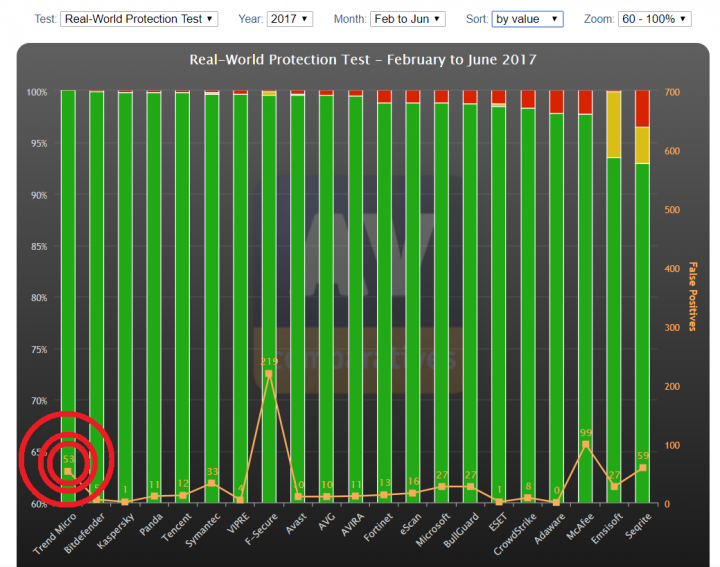Open the Test dropdown showing Real-World Protection Test

coord(139,19)
